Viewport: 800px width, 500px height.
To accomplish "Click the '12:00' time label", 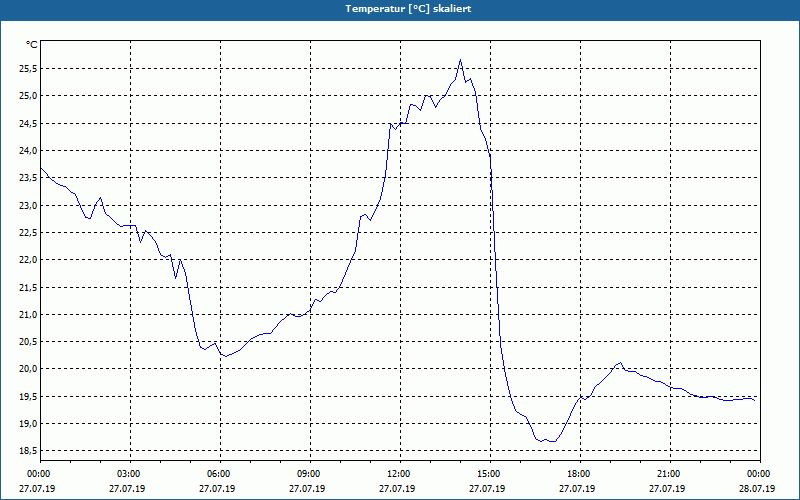I will click(x=399, y=474).
